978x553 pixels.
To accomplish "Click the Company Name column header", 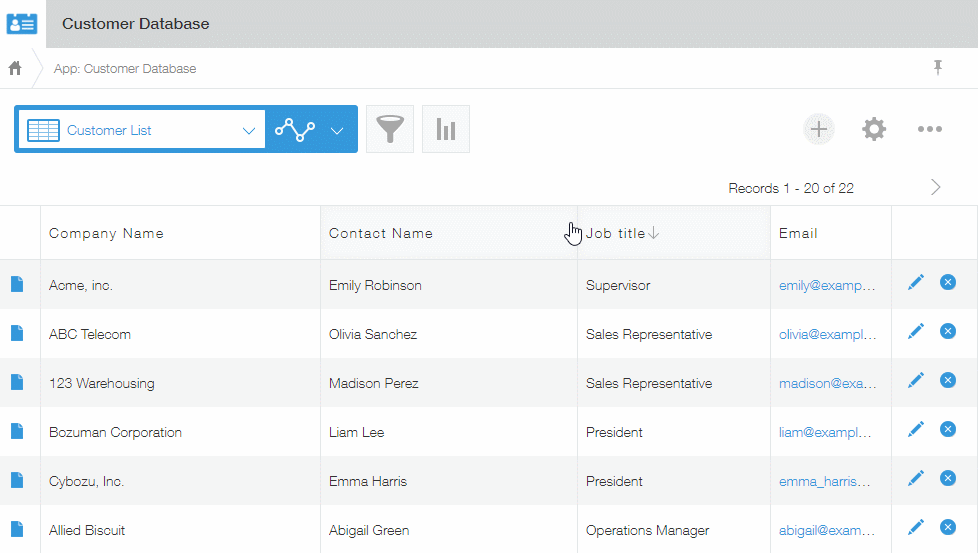I will coord(106,233).
